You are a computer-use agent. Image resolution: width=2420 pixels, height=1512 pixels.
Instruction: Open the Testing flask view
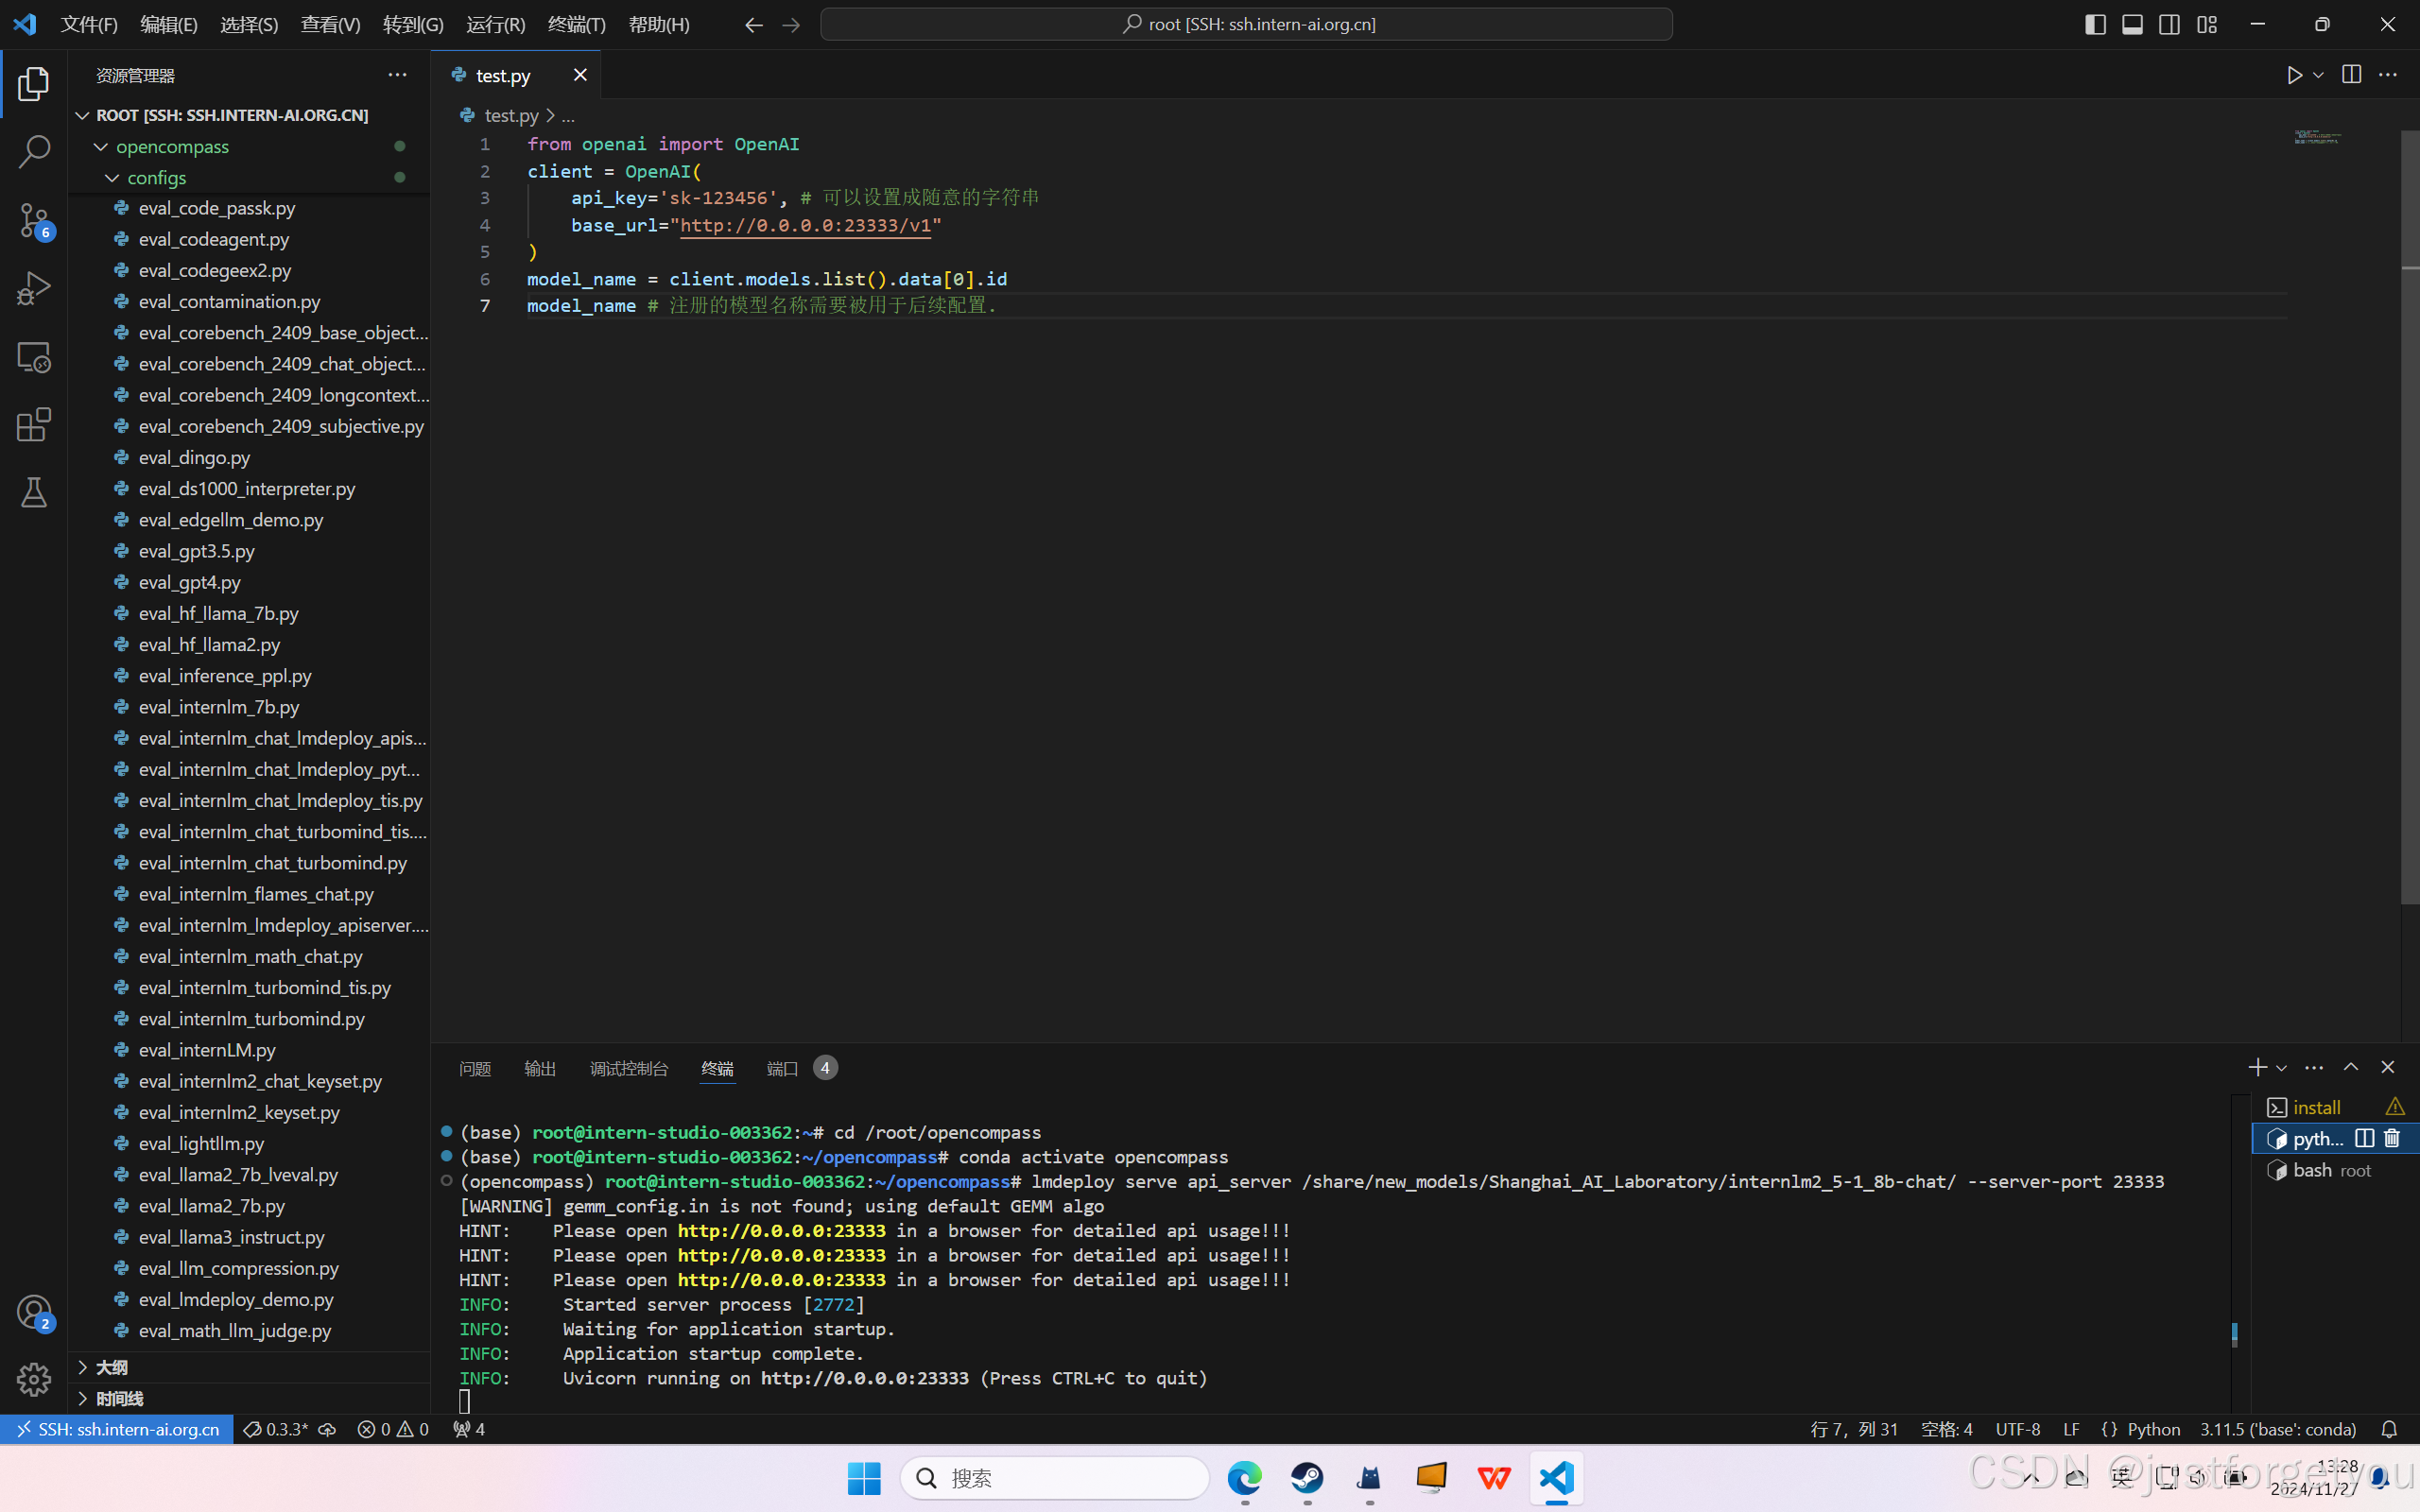(x=34, y=492)
